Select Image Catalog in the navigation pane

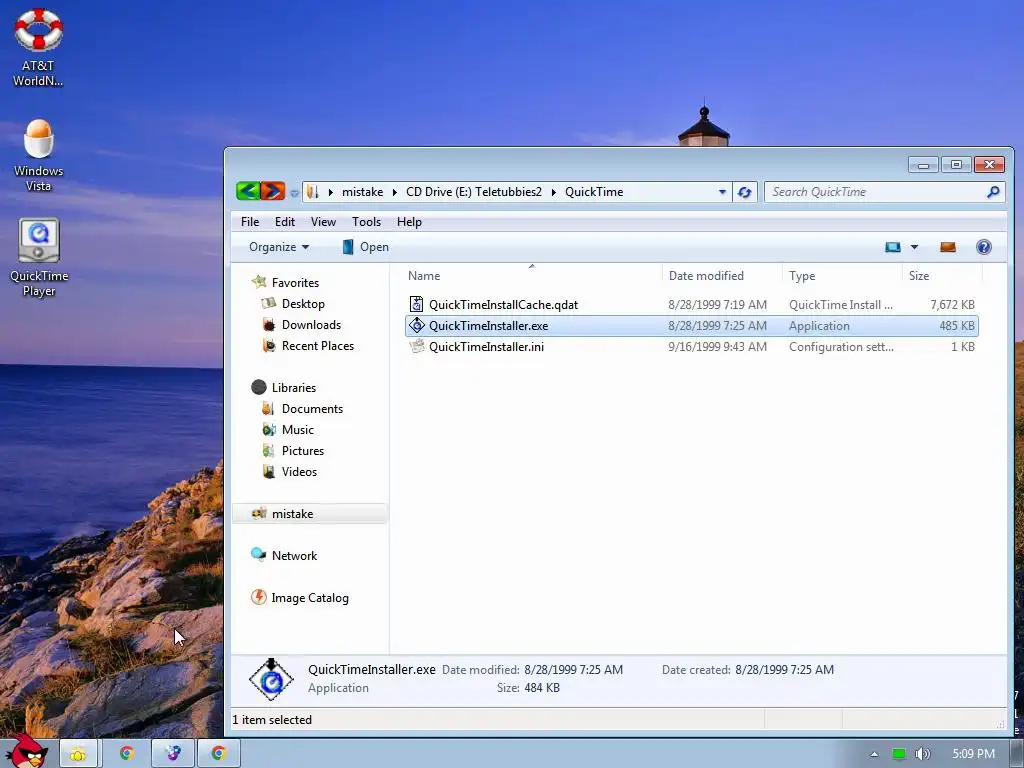(x=310, y=598)
